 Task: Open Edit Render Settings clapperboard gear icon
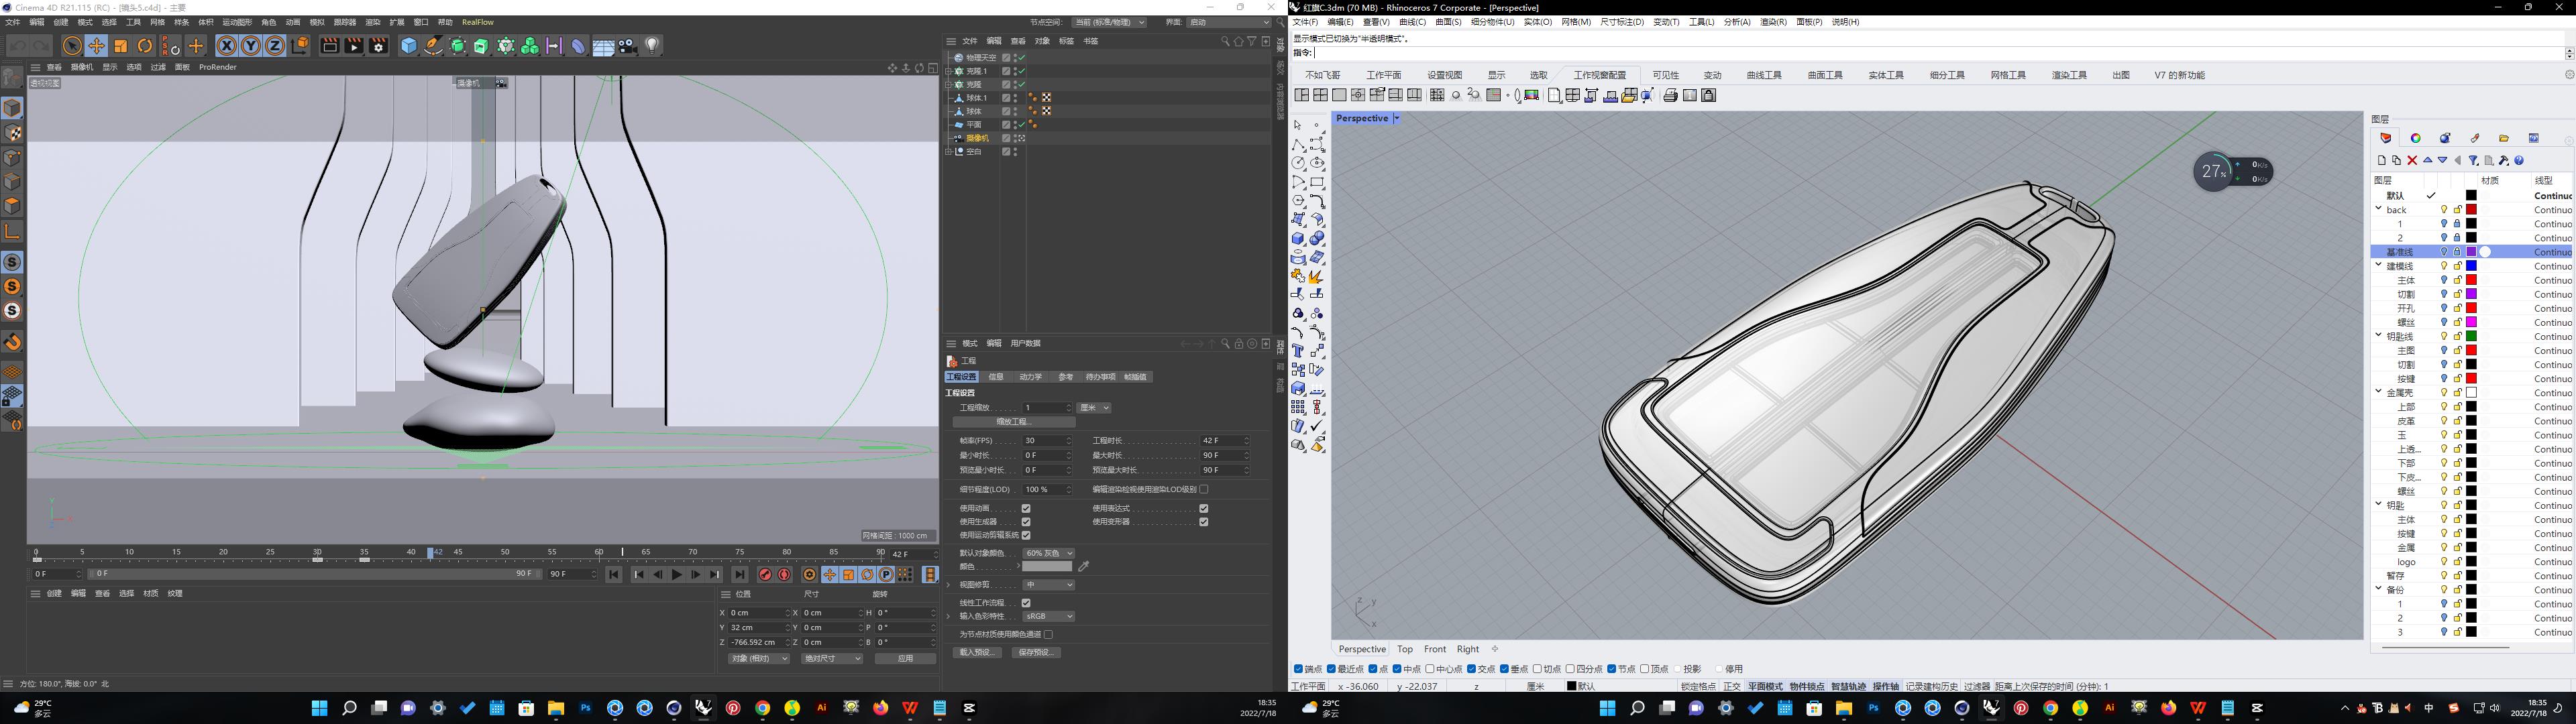click(x=378, y=46)
